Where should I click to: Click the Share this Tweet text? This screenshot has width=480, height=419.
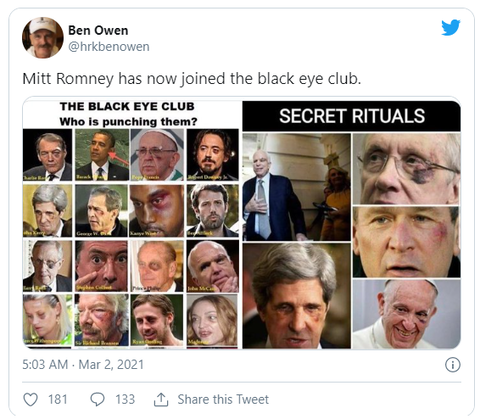223,399
